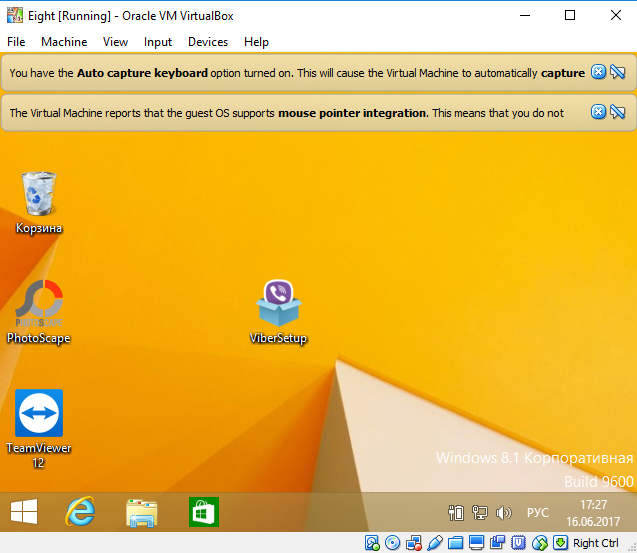The width and height of the screenshot is (637, 553).
Task: Open the Input menu
Action: coord(158,42)
